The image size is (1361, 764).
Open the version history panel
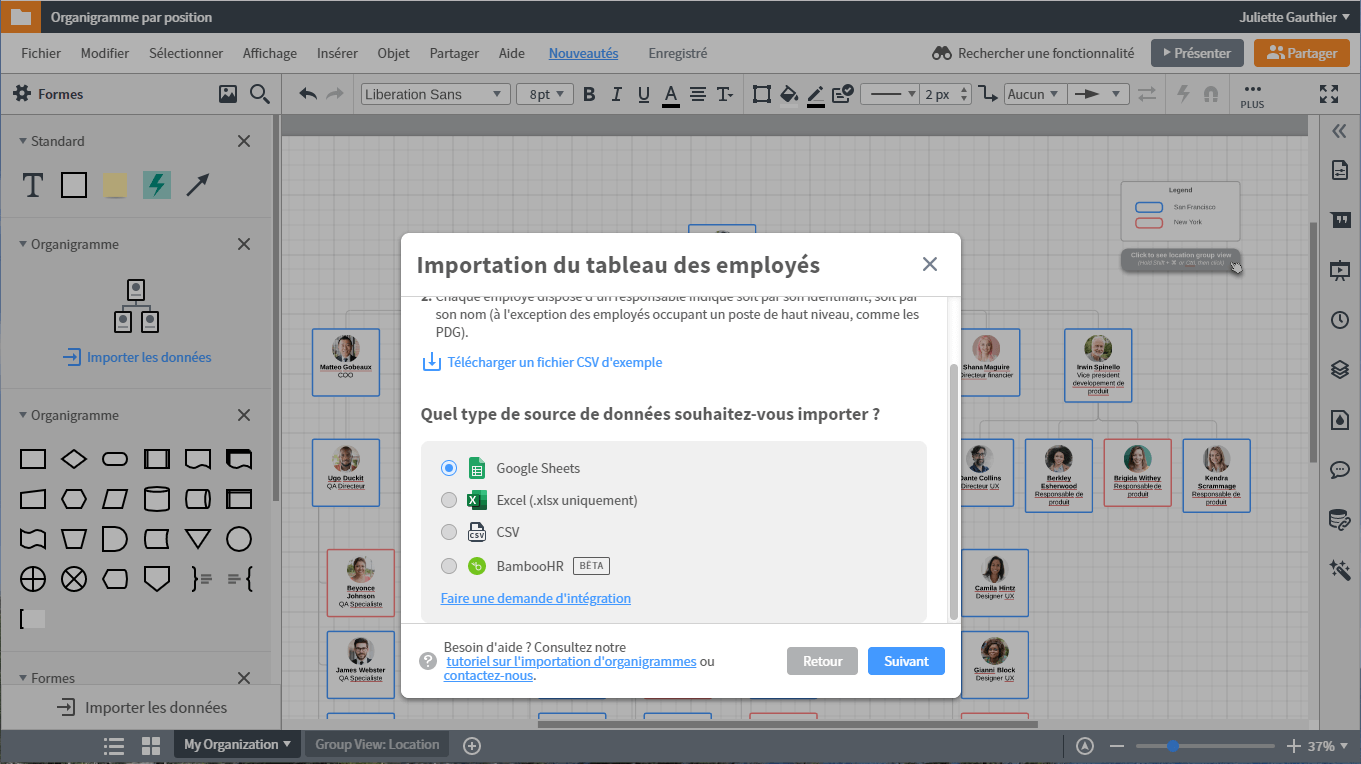[1340, 320]
